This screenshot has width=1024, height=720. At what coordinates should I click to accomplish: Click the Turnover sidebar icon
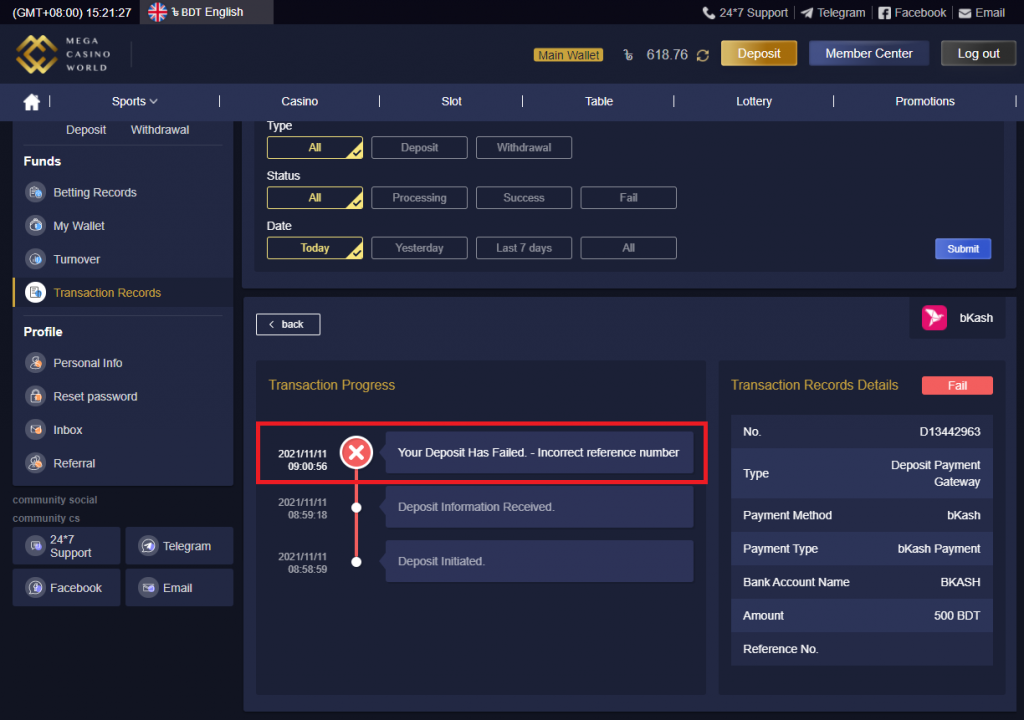click(35, 259)
